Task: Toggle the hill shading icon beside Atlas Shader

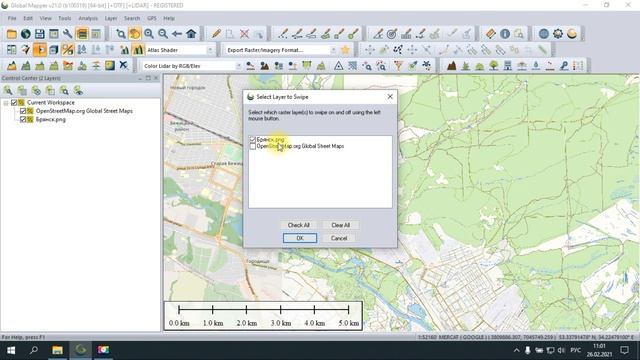Action: click(138, 50)
